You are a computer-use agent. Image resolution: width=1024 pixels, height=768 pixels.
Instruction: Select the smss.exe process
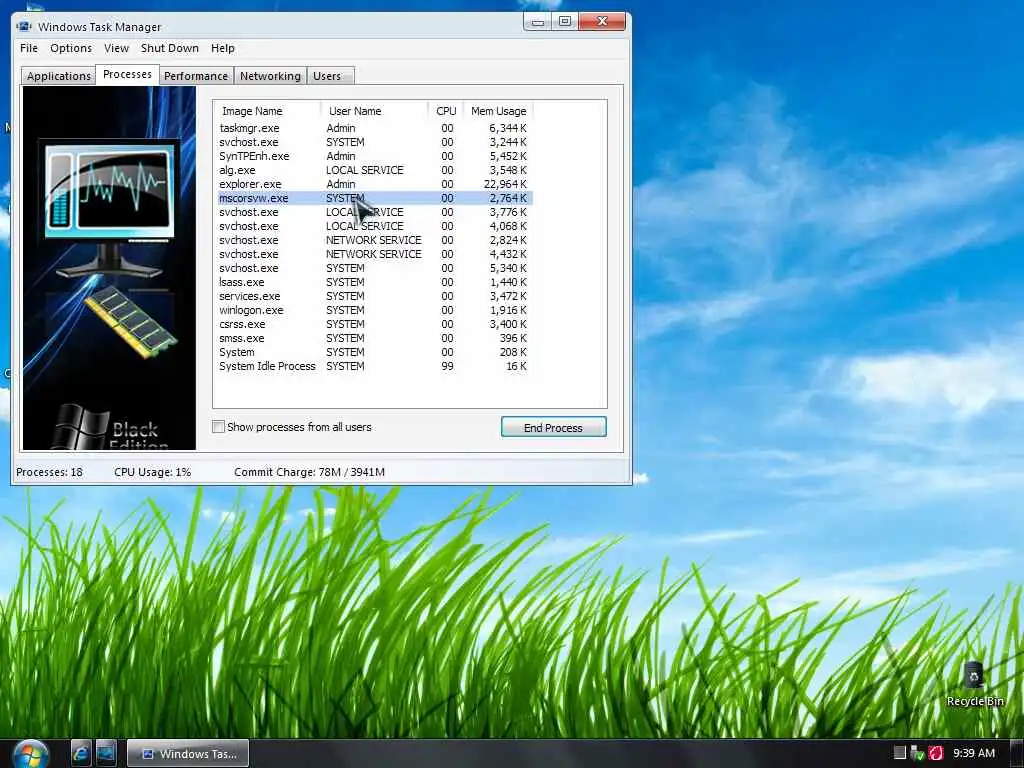click(375, 338)
